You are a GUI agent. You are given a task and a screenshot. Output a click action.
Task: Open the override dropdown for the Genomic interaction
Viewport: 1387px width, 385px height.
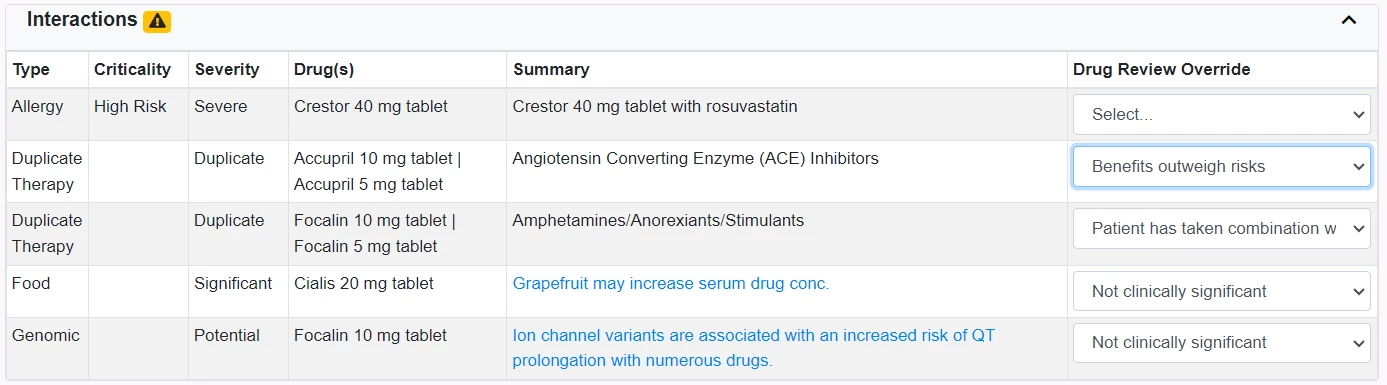1222,342
